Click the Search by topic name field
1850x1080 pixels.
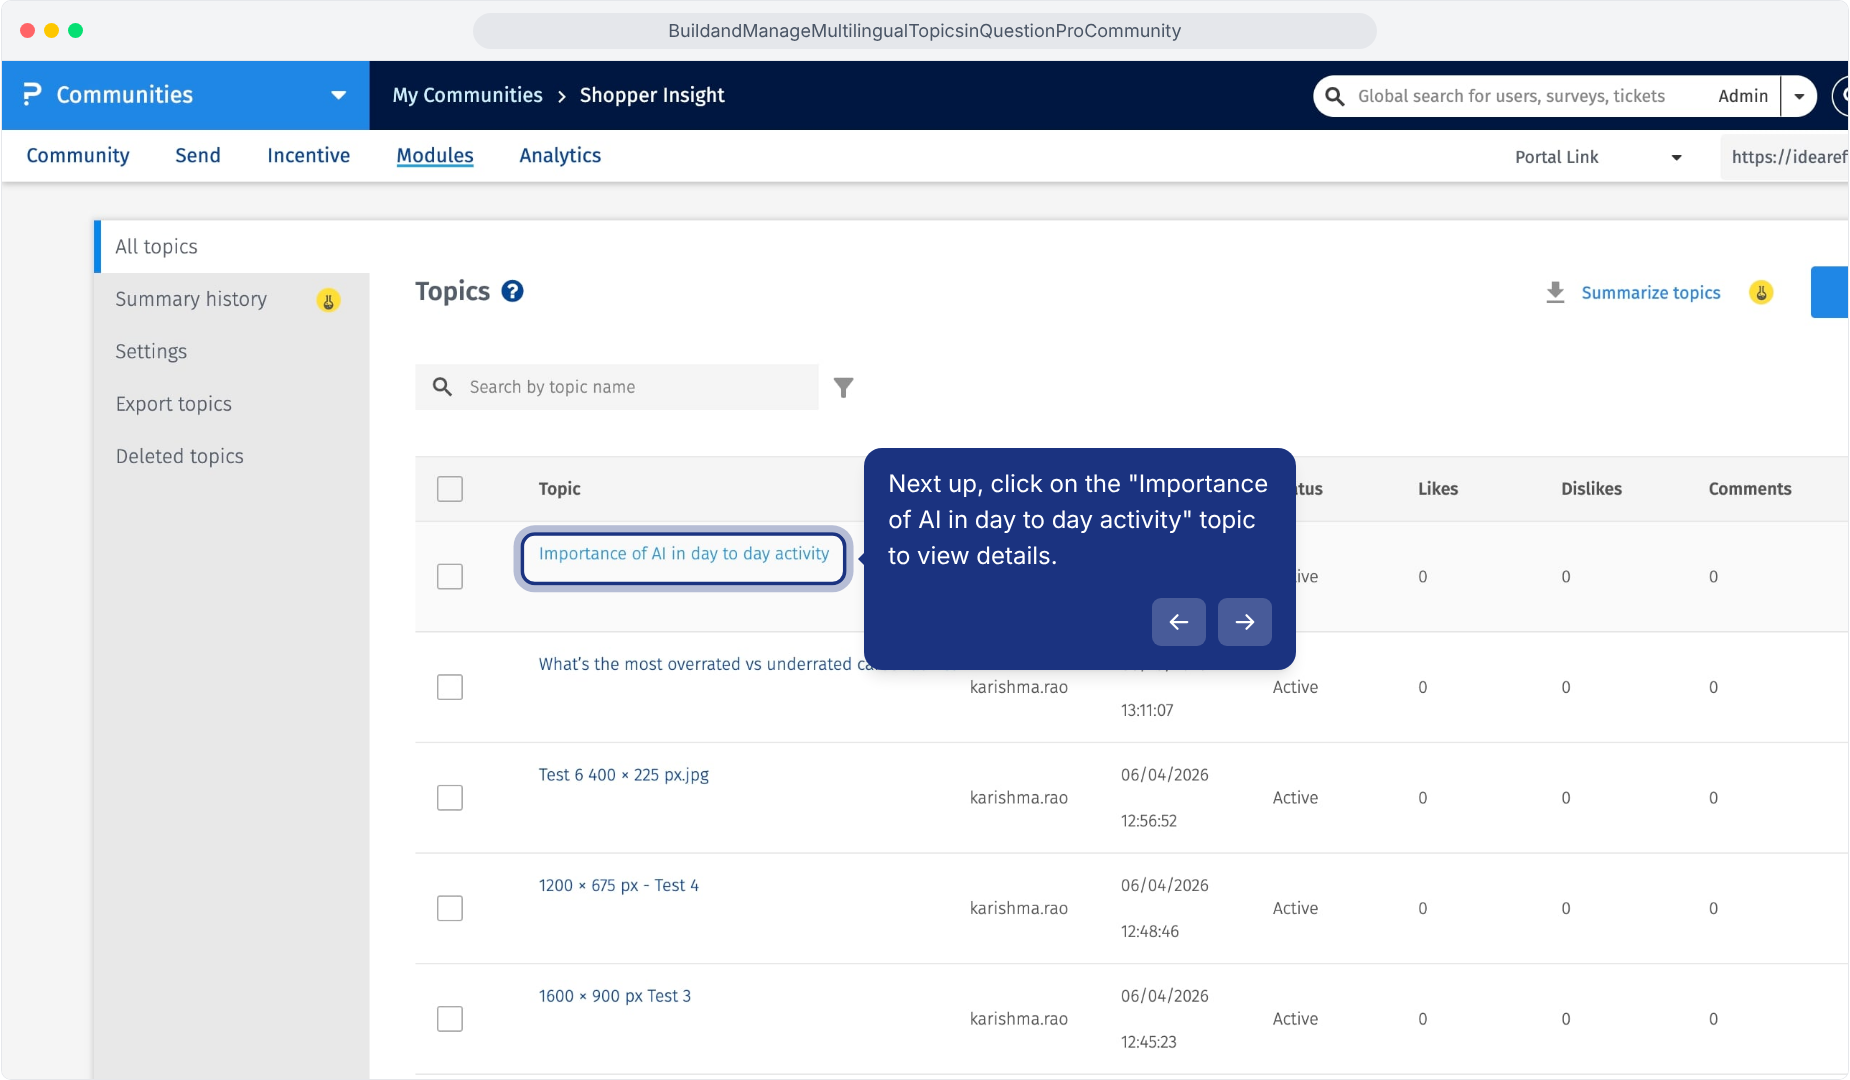pos(617,387)
